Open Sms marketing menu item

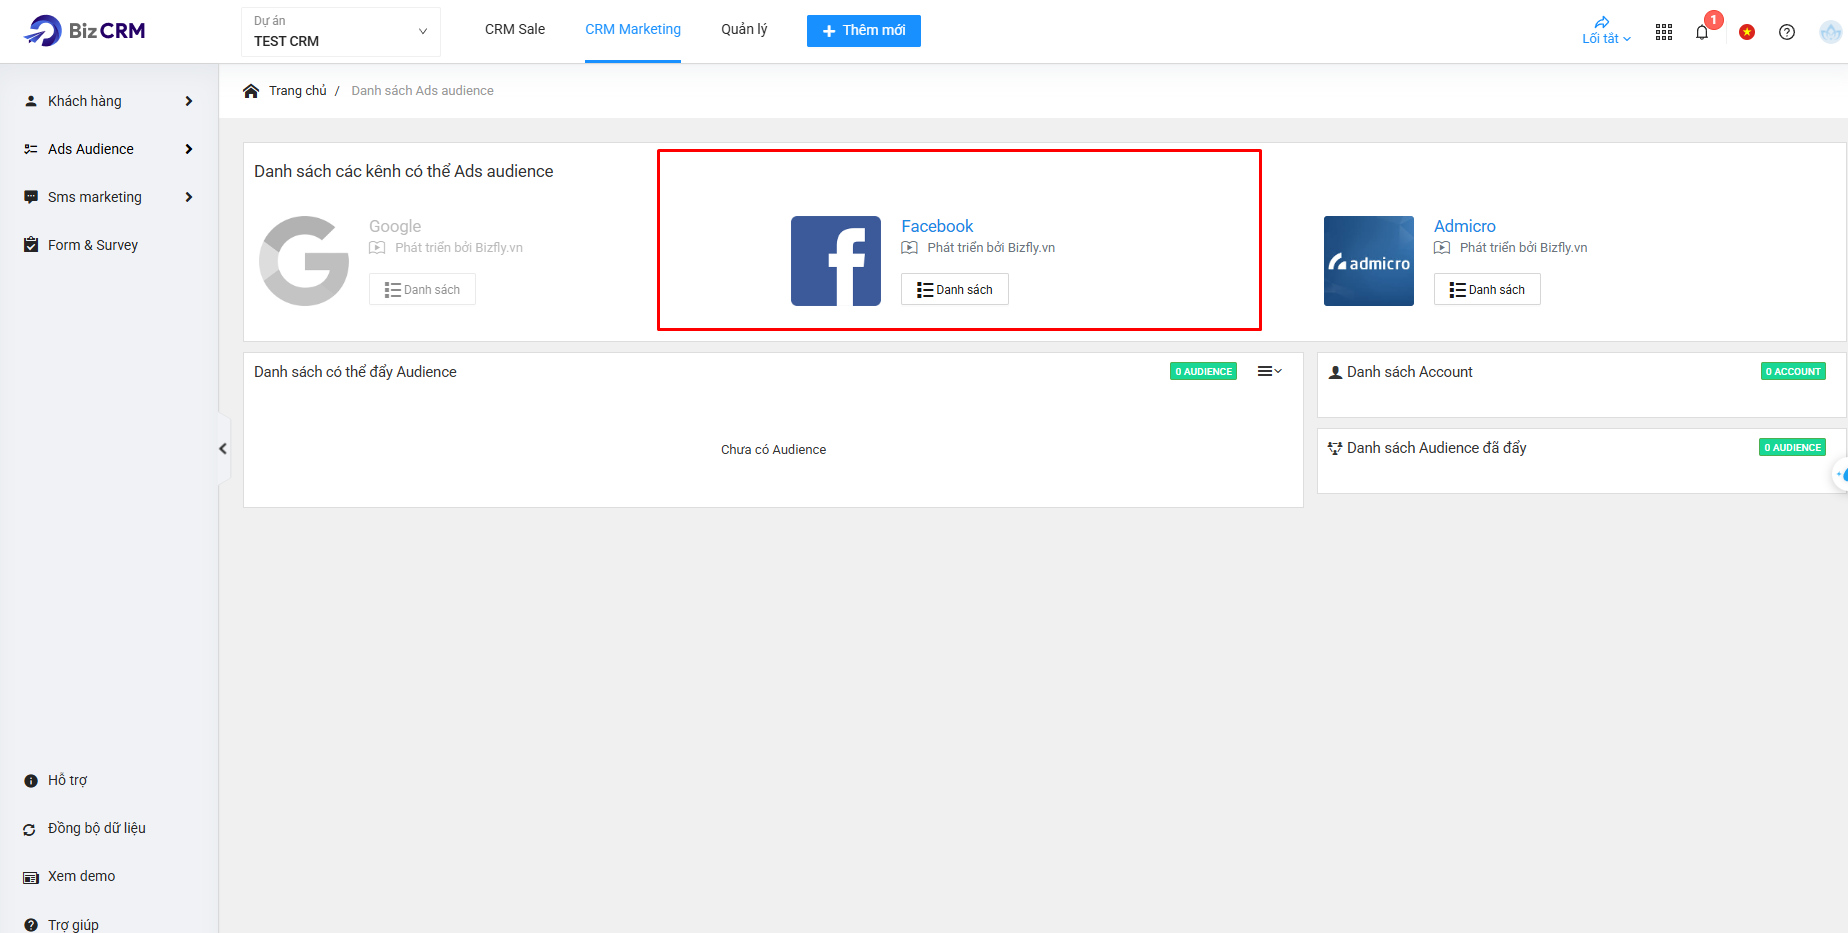click(x=95, y=197)
